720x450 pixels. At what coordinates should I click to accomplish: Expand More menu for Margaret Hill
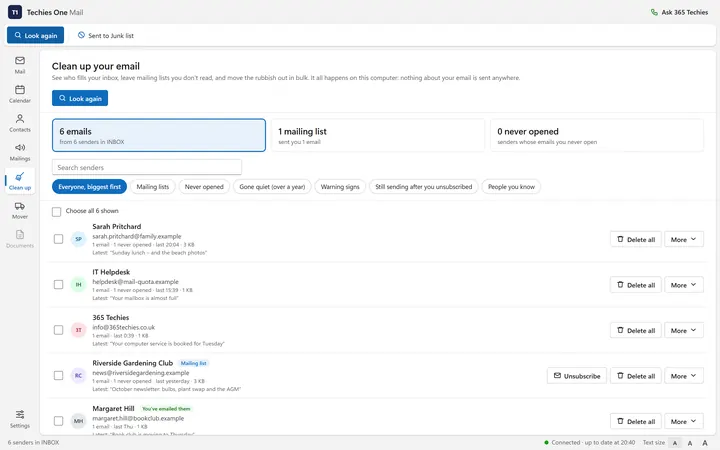coord(683,421)
